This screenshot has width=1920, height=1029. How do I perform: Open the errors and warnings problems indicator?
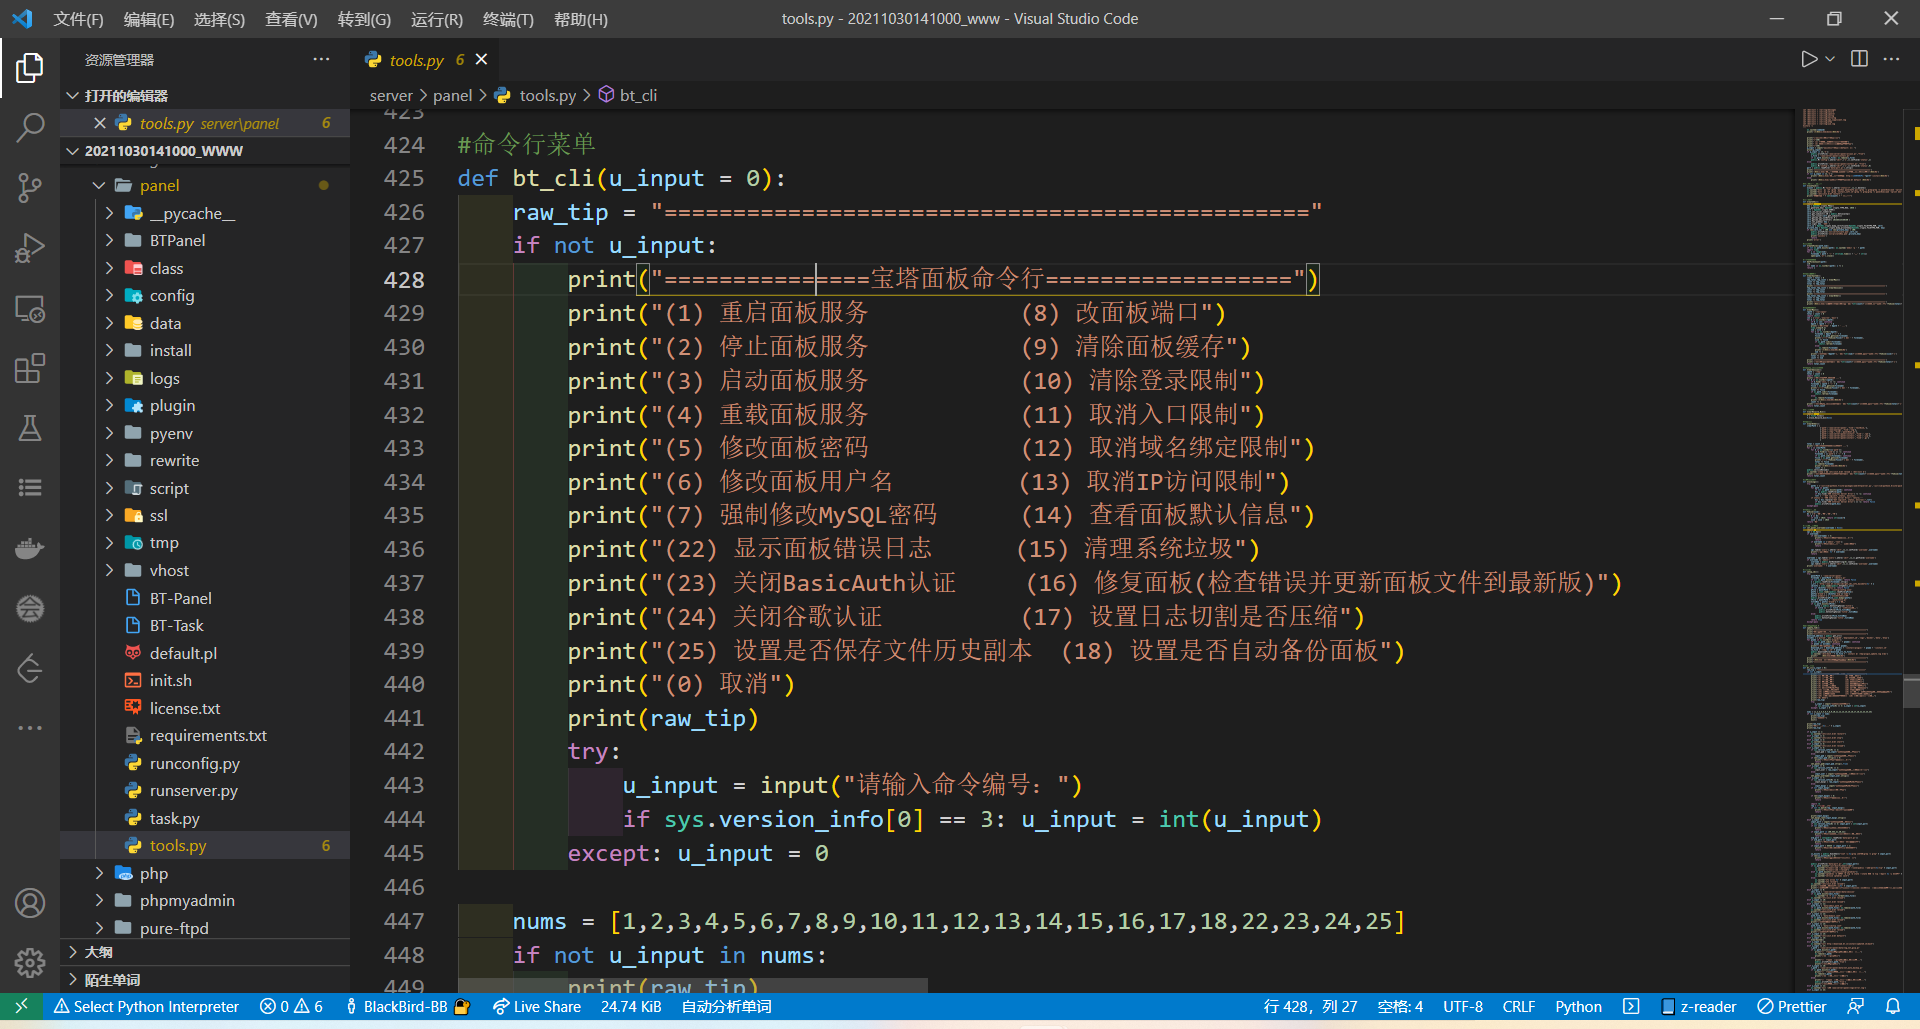[291, 1006]
